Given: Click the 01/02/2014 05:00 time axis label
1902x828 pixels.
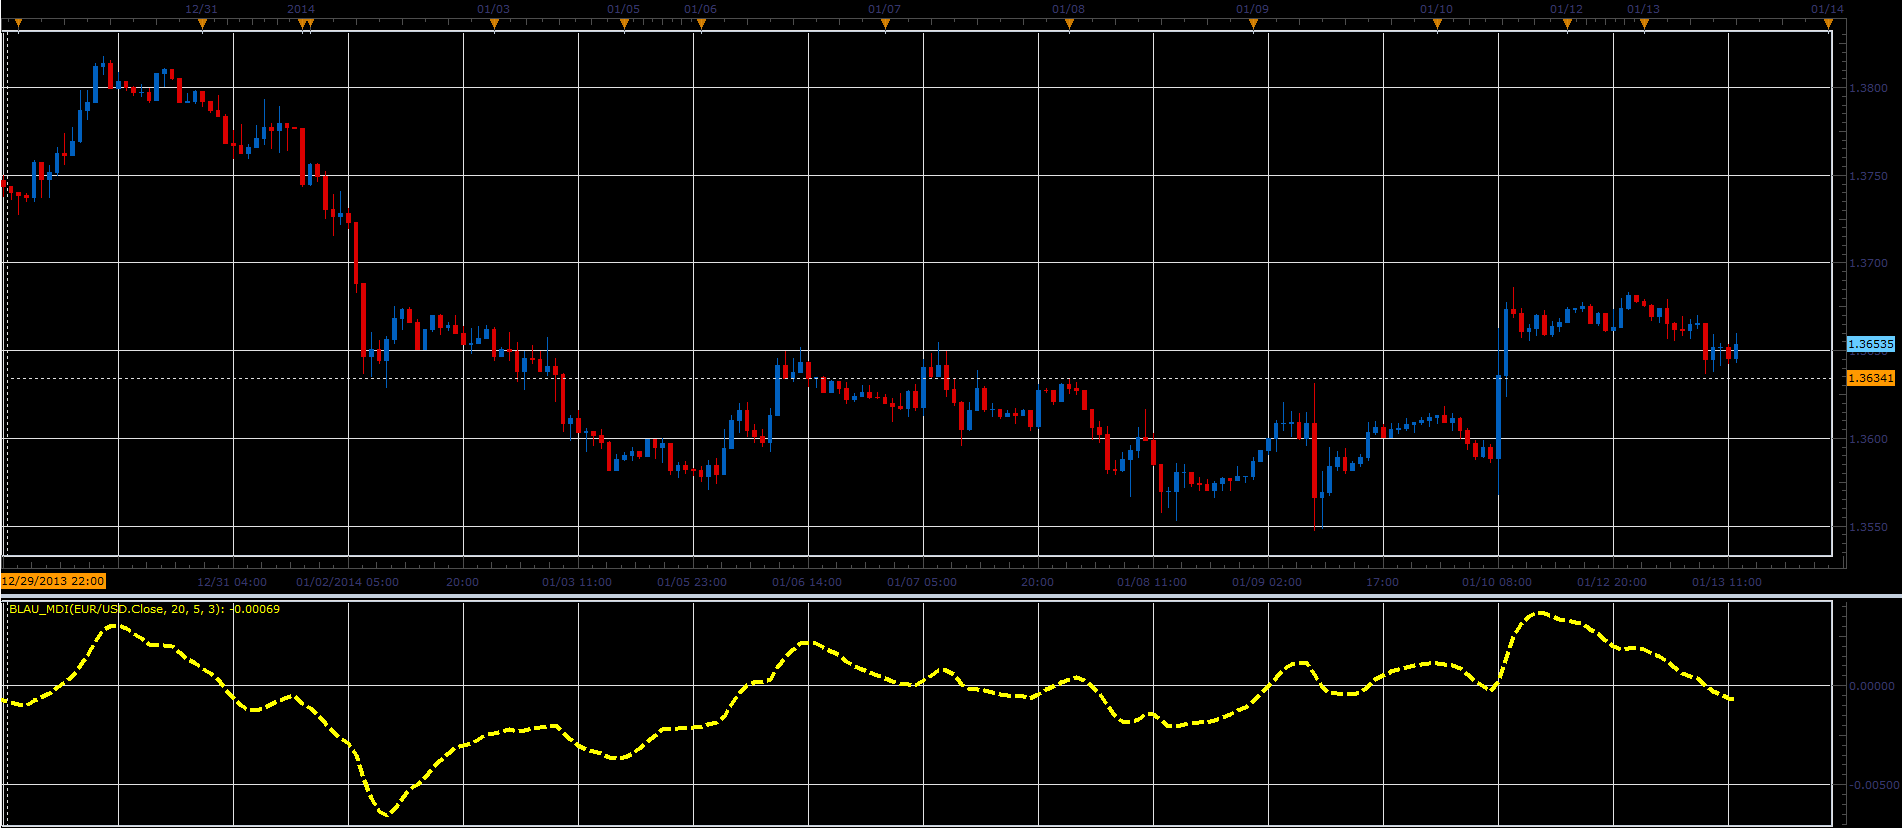Looking at the screenshot, I should click(x=347, y=582).
